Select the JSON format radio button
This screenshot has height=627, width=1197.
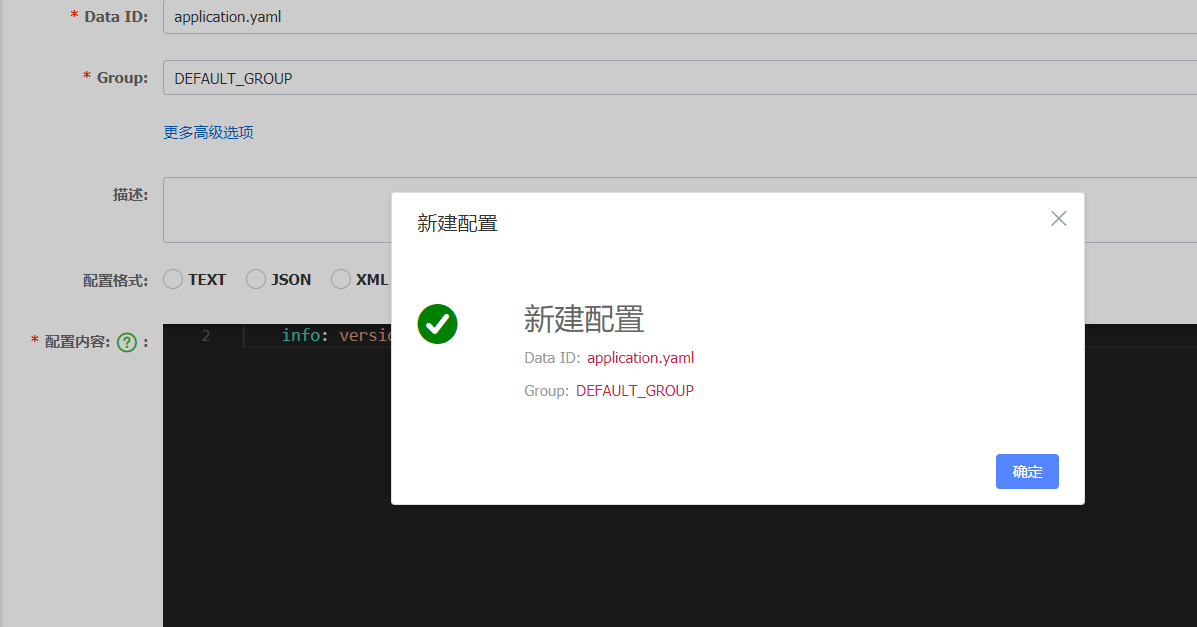(256, 280)
